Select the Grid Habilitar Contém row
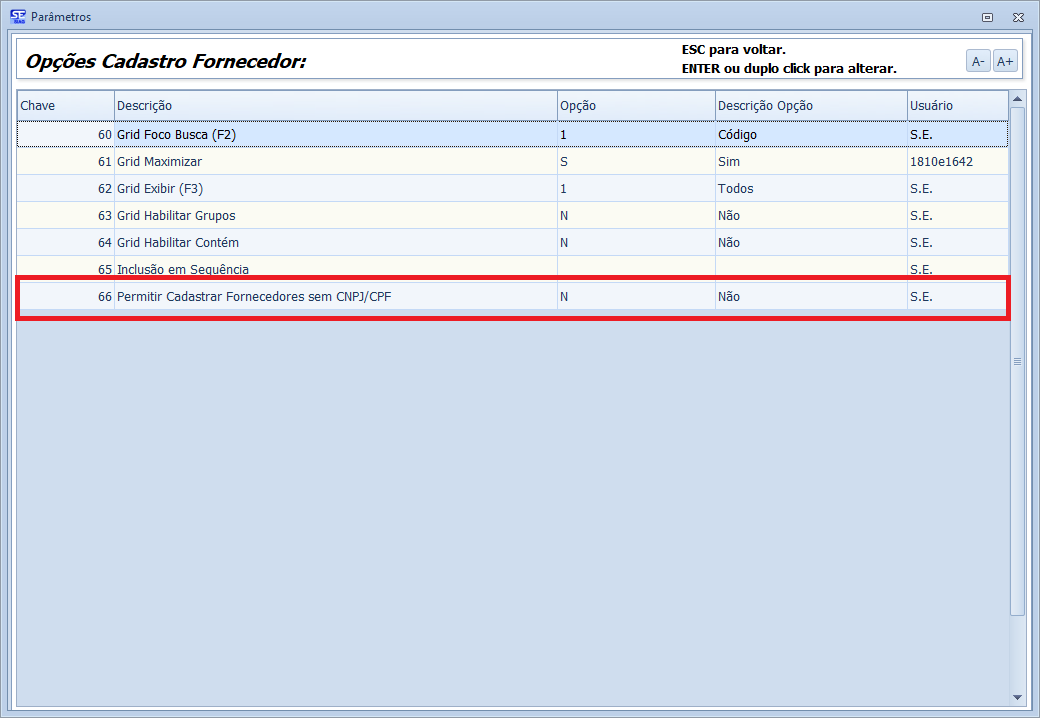The height and width of the screenshot is (718, 1040). point(335,242)
